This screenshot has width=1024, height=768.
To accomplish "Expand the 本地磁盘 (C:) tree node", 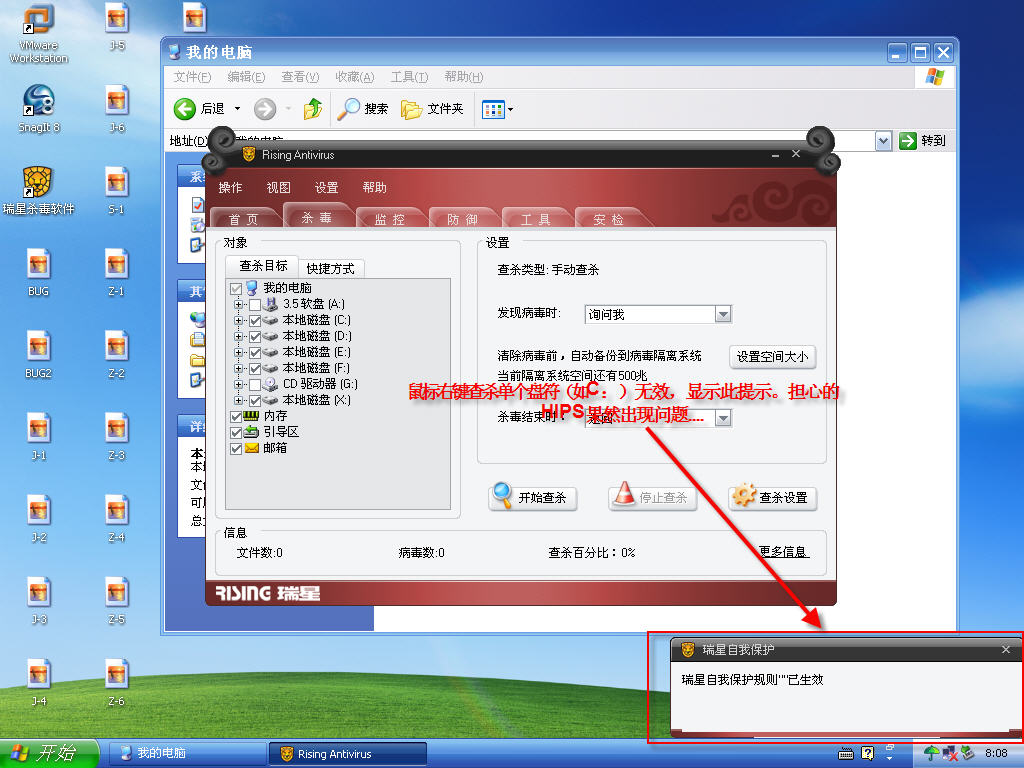I will (x=238, y=321).
